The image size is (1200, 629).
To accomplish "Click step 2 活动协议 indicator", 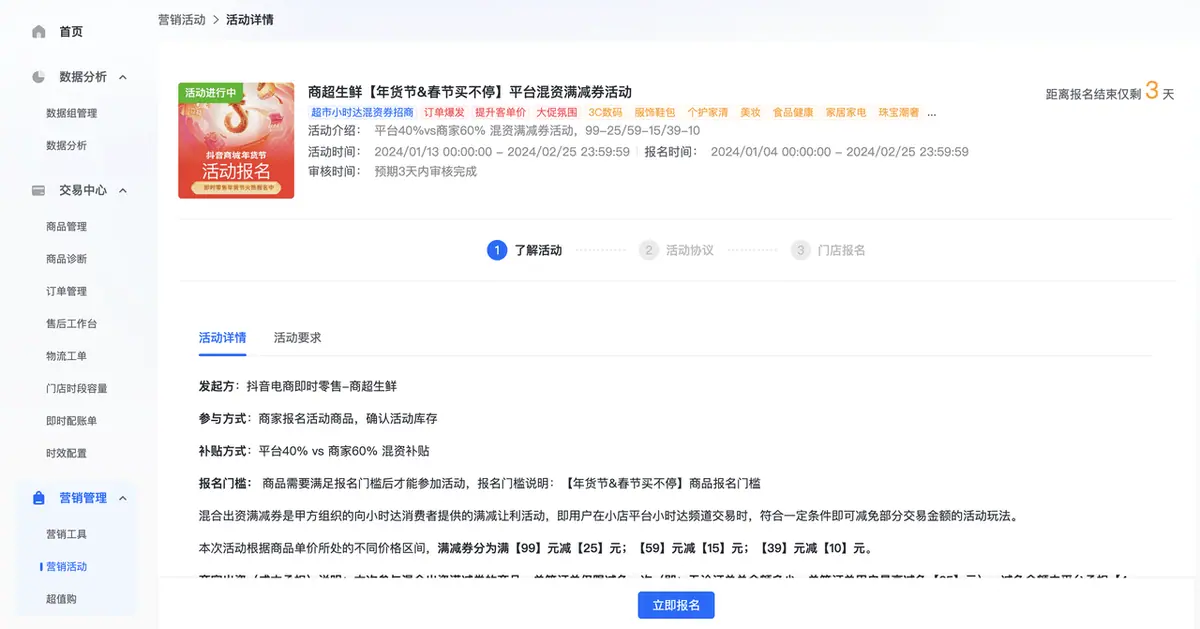I will [x=677, y=250].
